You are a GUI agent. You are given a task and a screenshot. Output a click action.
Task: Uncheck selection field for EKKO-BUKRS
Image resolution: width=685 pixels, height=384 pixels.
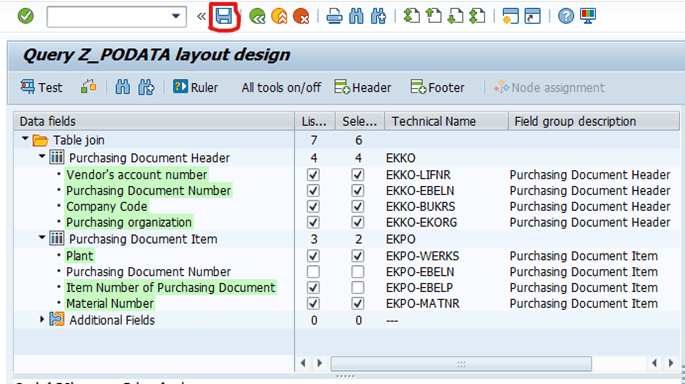(x=358, y=207)
